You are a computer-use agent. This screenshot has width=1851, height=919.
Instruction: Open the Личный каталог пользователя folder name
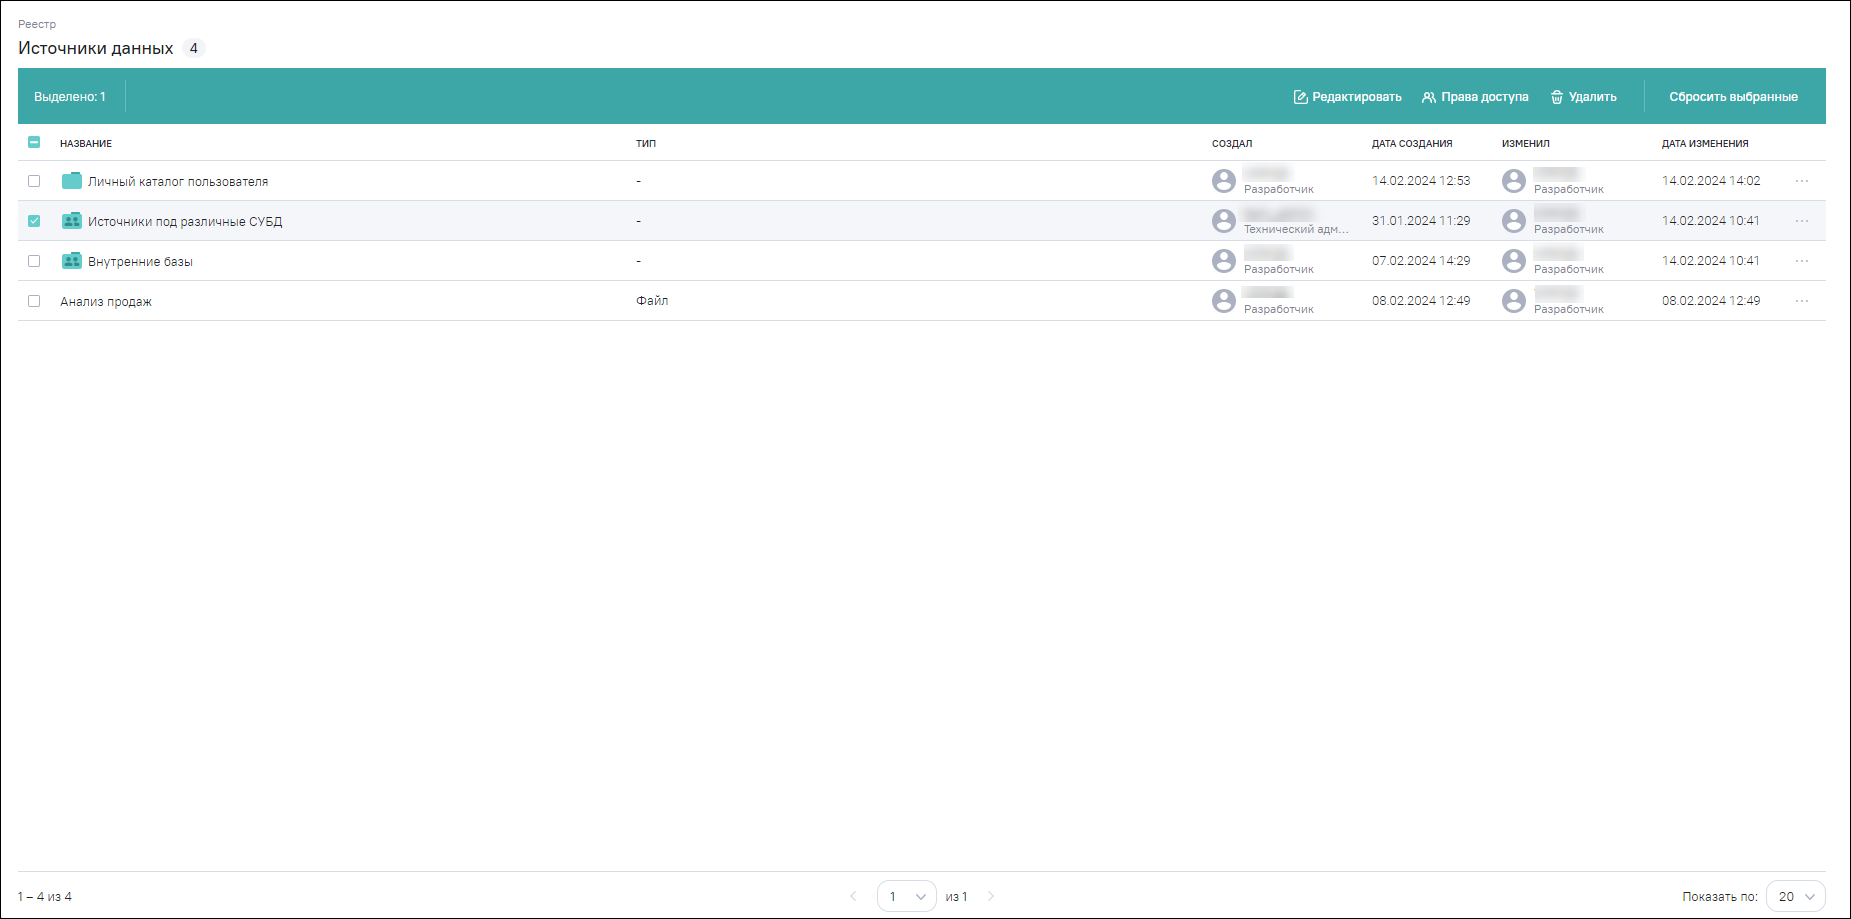coord(178,182)
